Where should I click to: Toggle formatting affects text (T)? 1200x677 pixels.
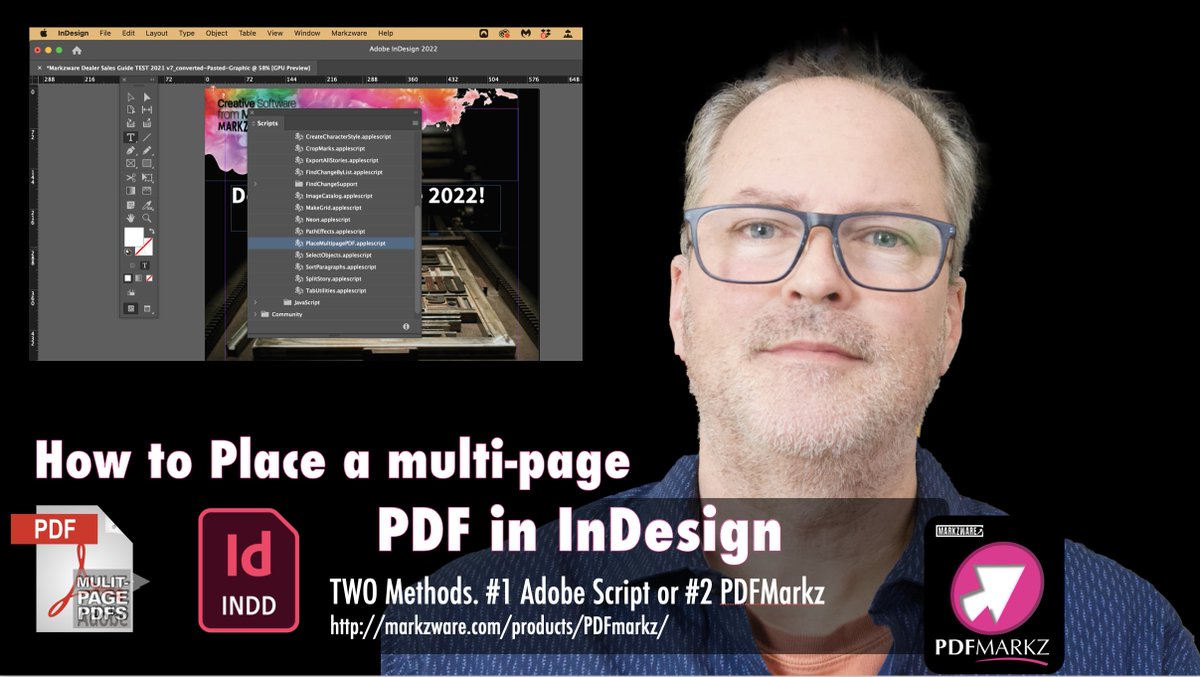coord(144,265)
